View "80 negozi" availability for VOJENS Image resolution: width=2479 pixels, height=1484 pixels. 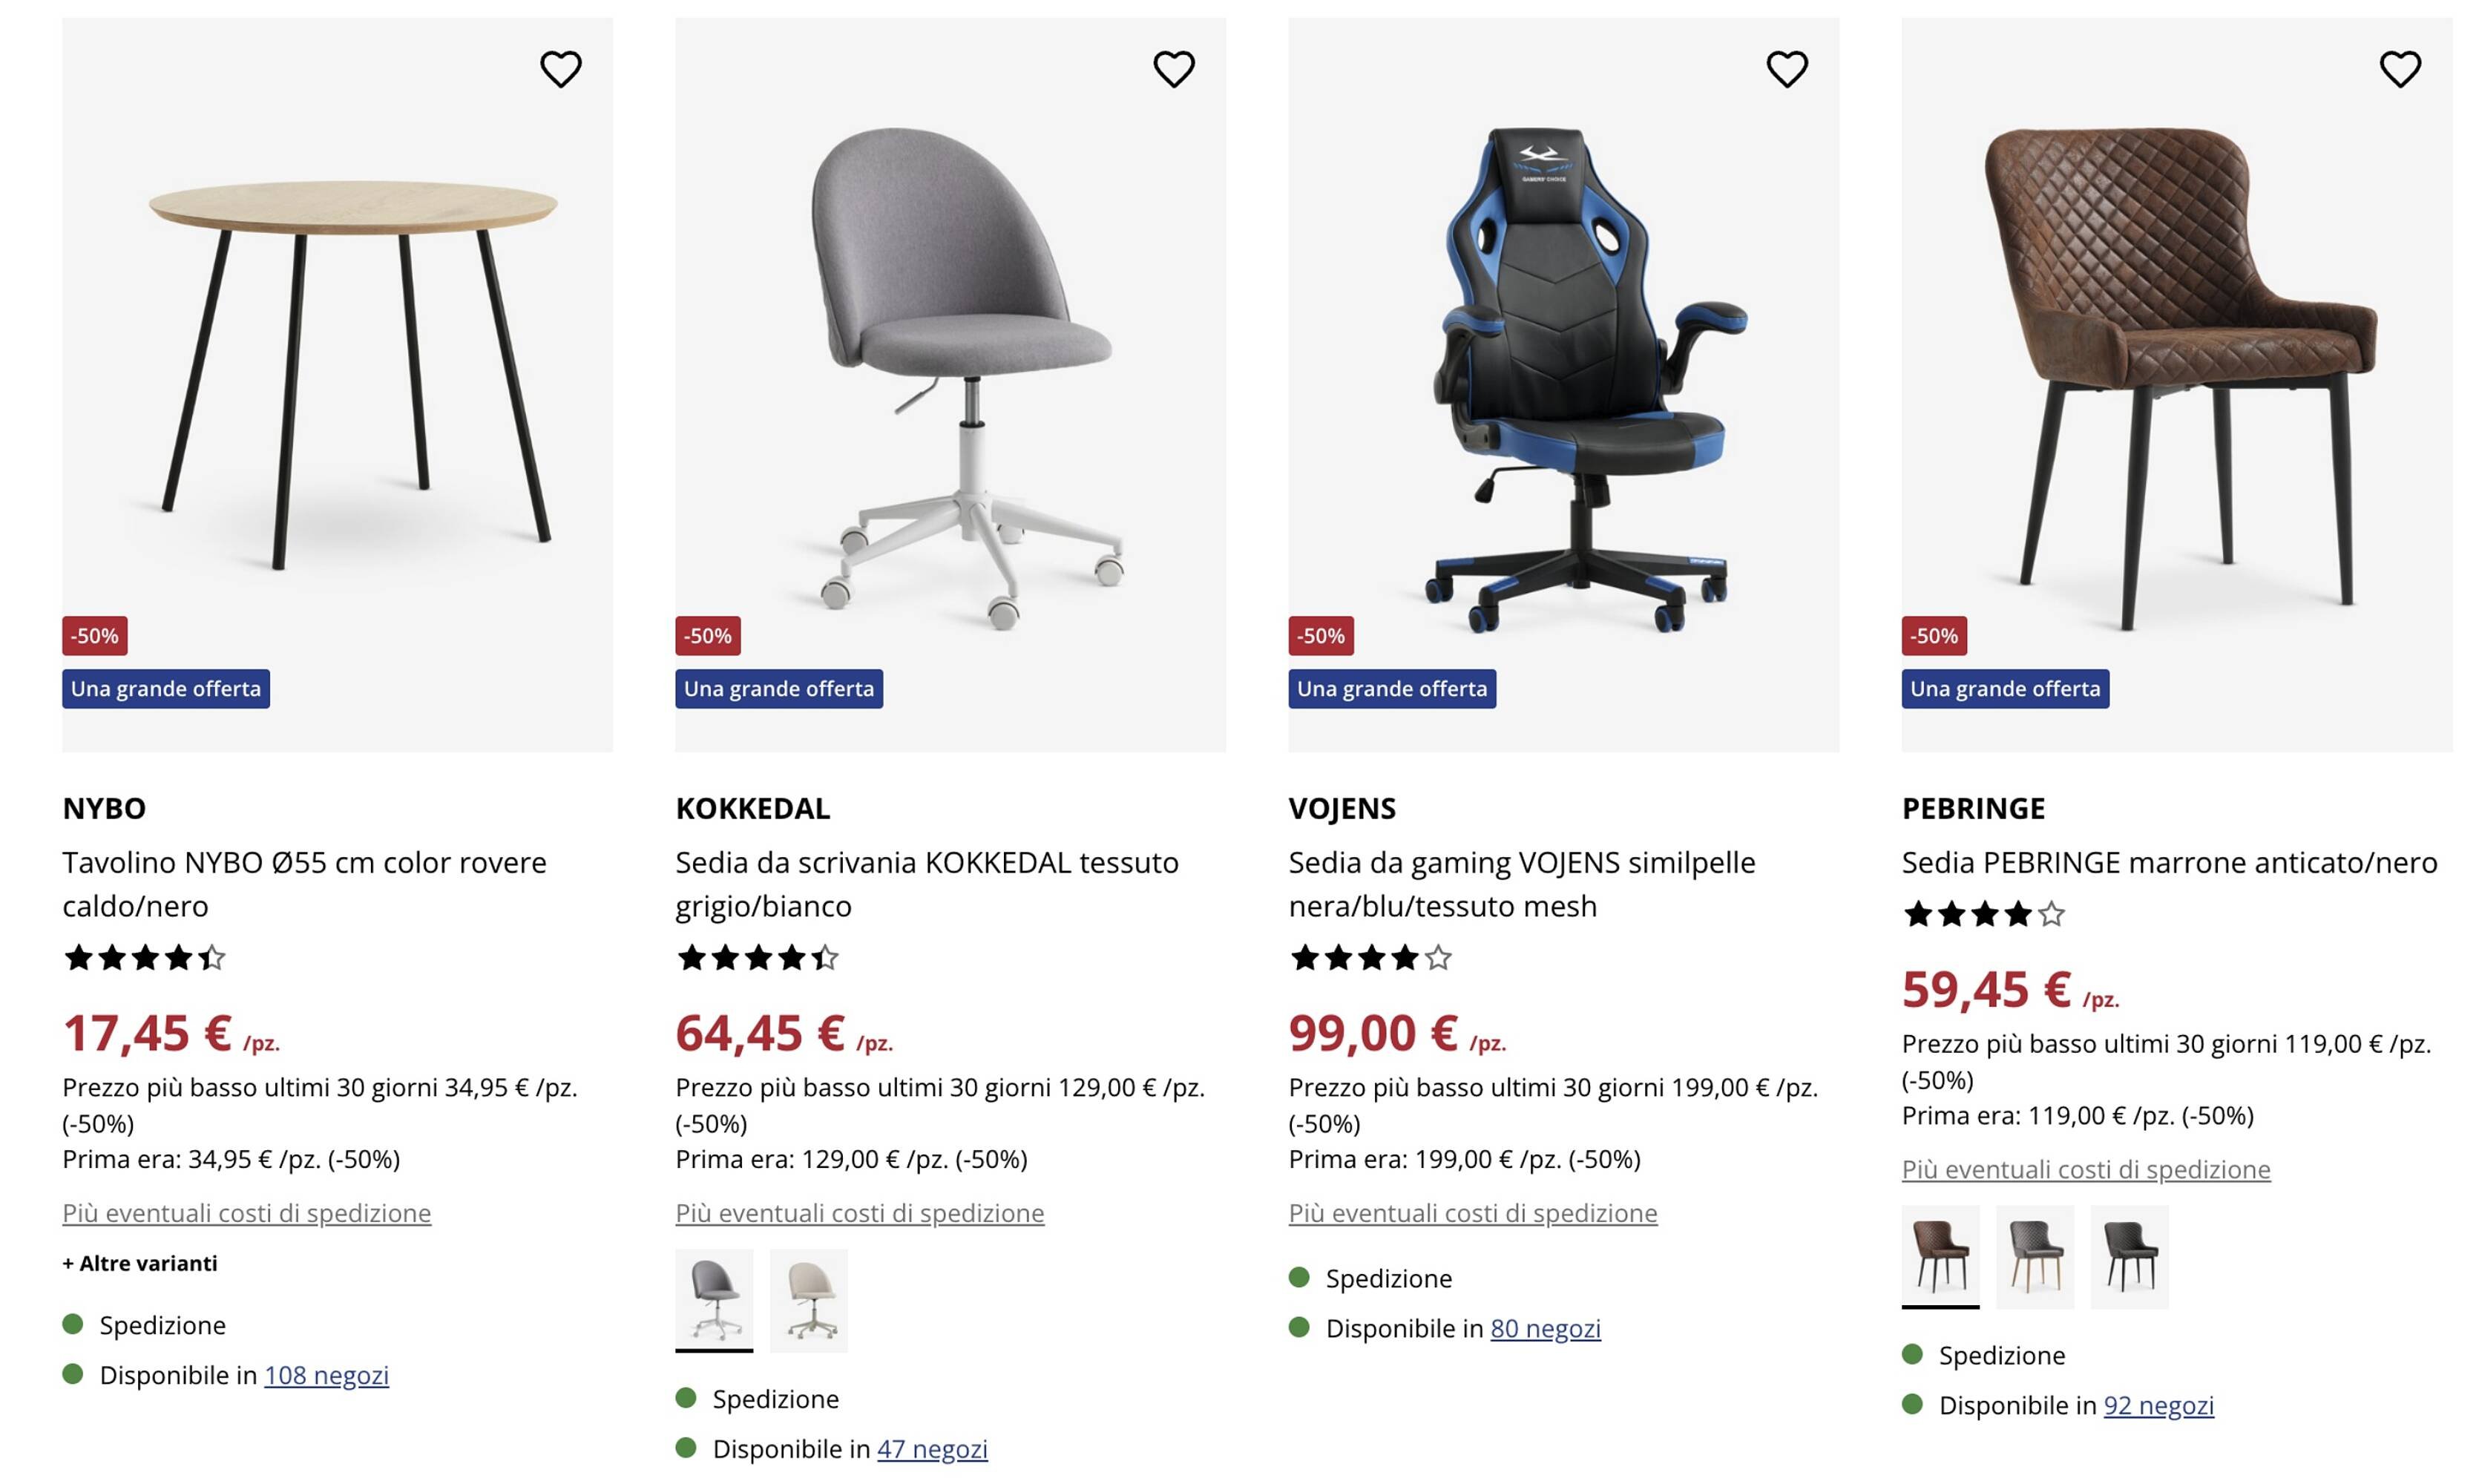1545,1328
